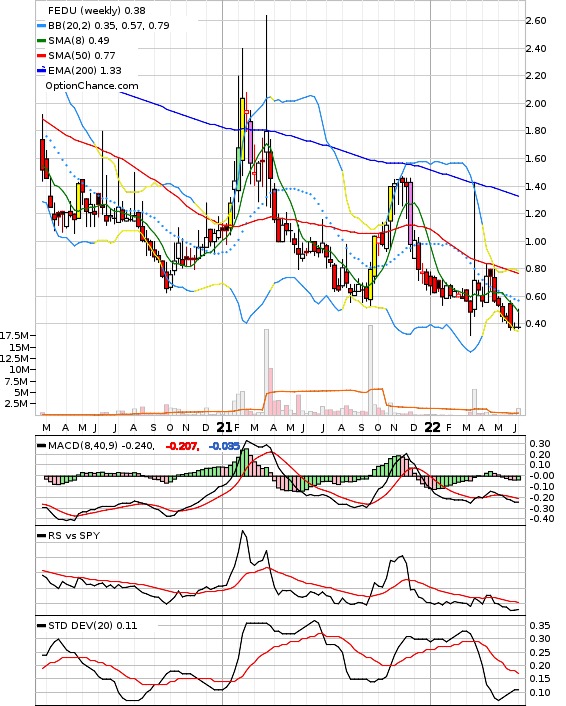
Task: Click the tallest volume bar near April 2021
Action: click(266, 372)
